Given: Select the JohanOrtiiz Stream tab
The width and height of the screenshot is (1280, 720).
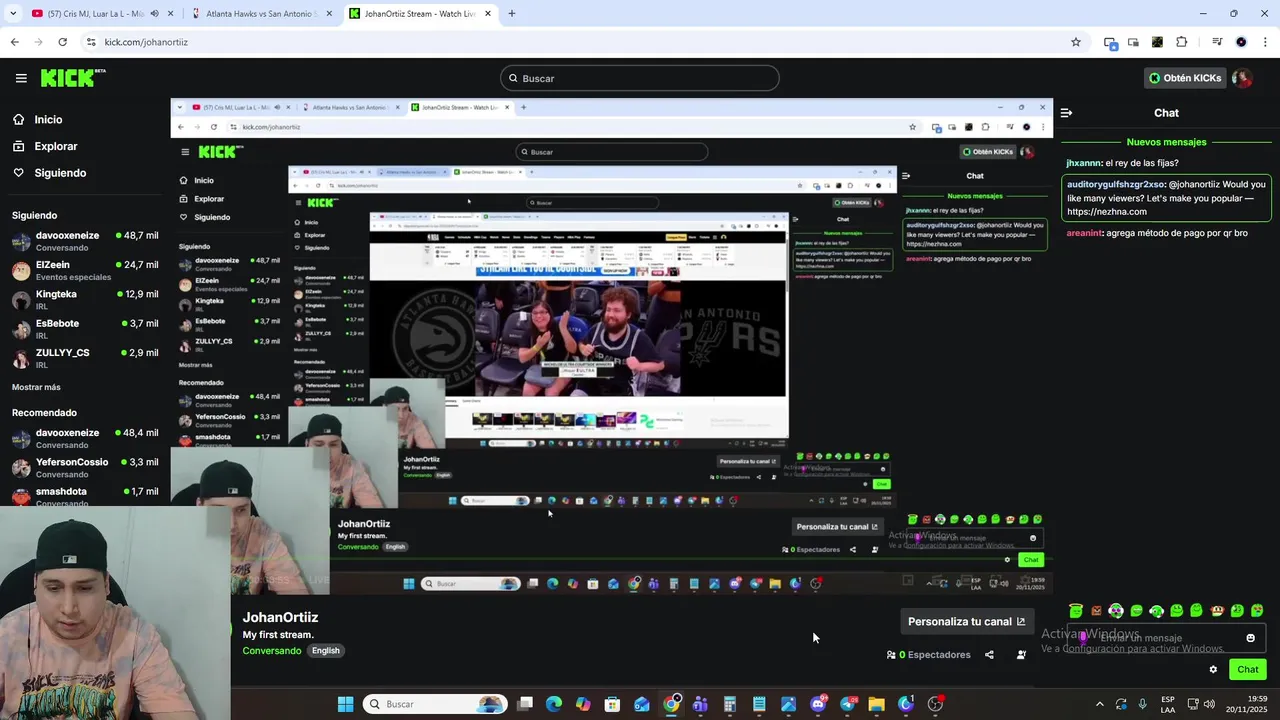Looking at the screenshot, I should click(x=420, y=14).
